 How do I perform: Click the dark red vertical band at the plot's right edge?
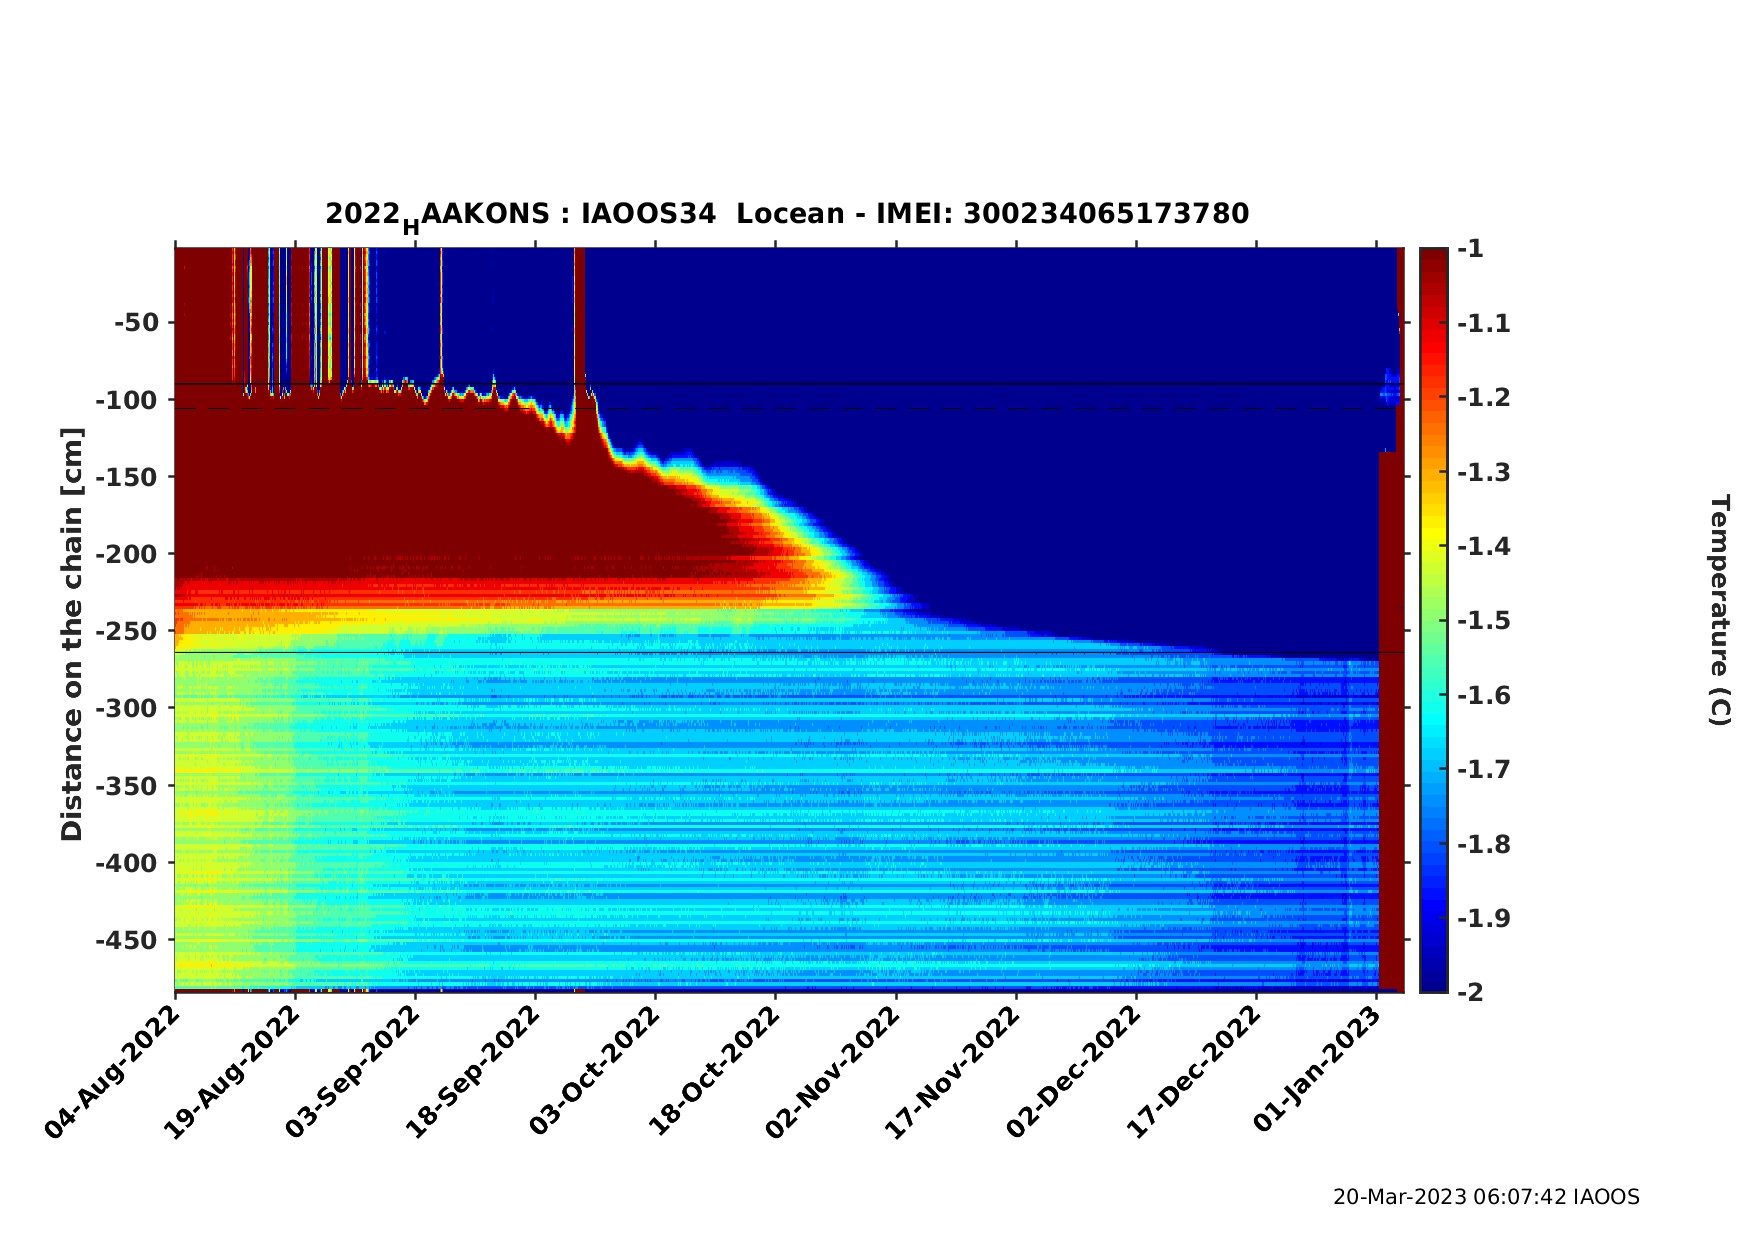tap(1390, 720)
